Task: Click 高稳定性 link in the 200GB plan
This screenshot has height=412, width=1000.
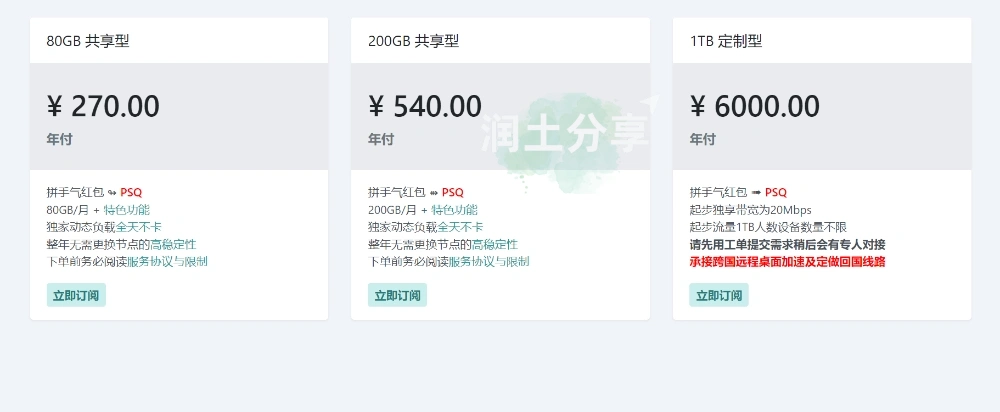Action: (x=495, y=244)
